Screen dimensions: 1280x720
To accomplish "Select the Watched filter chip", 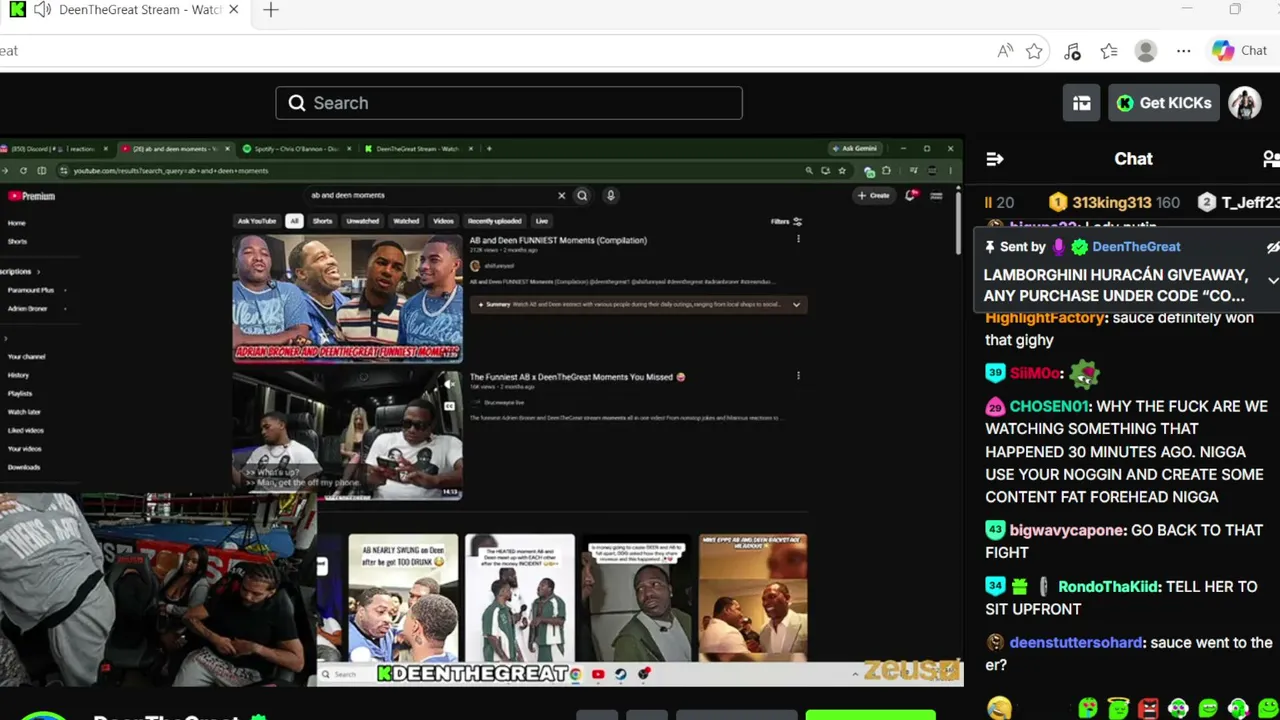I will [406, 221].
